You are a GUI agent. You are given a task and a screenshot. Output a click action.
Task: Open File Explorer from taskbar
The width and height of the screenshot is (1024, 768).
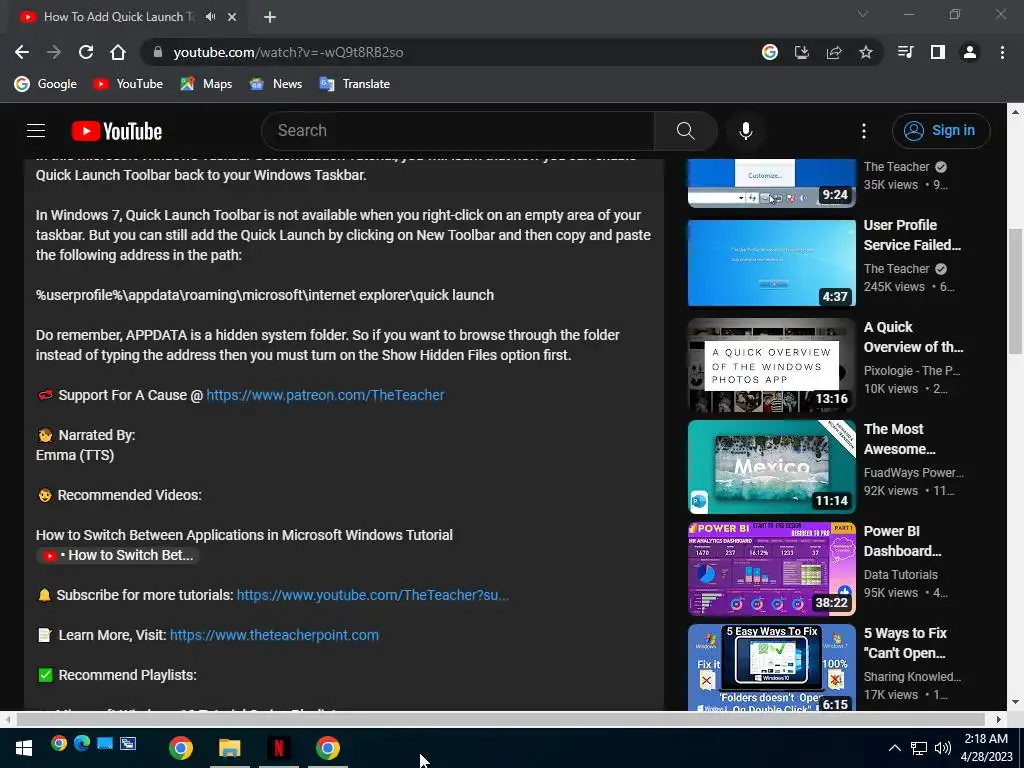coord(229,748)
